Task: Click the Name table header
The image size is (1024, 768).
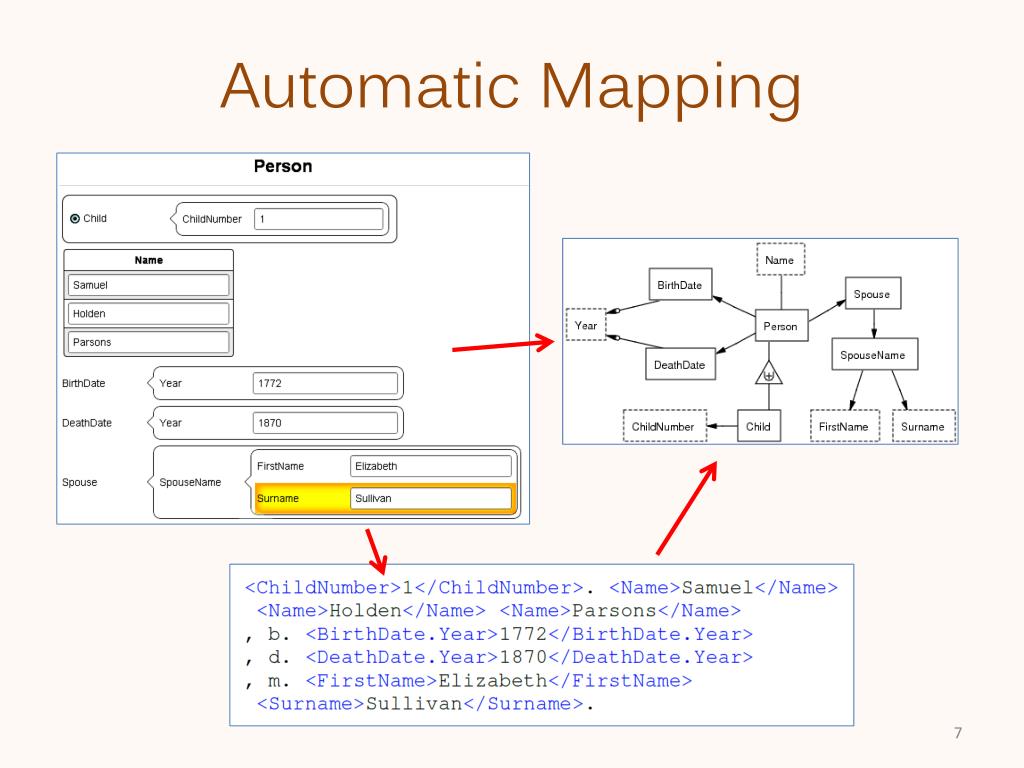Action: pos(148,260)
